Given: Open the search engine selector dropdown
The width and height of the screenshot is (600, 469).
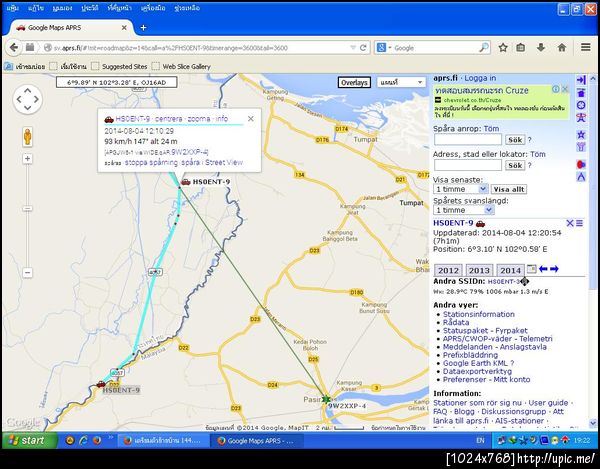Looking at the screenshot, I should coord(383,47).
